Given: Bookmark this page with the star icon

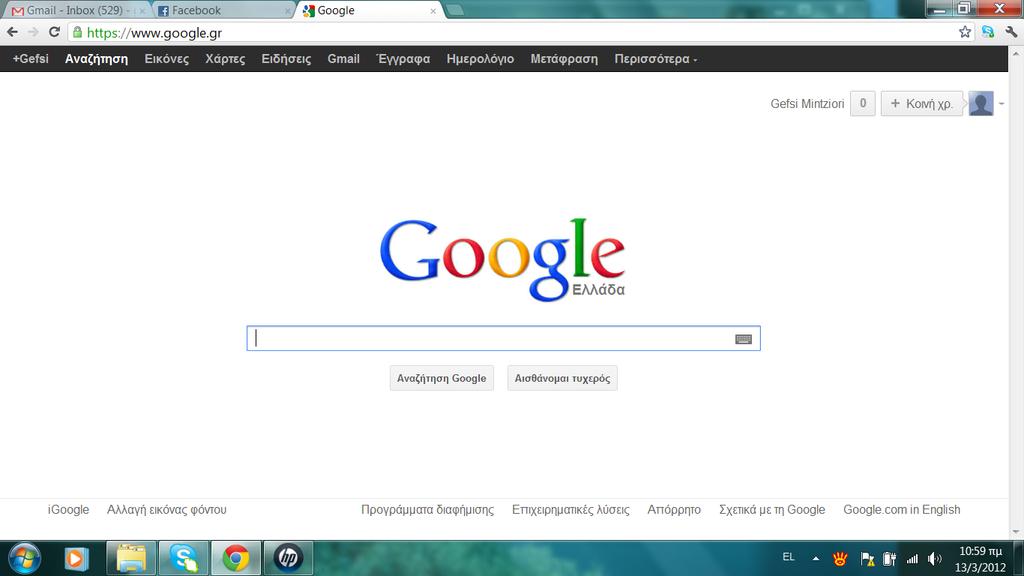Looking at the screenshot, I should (x=965, y=32).
